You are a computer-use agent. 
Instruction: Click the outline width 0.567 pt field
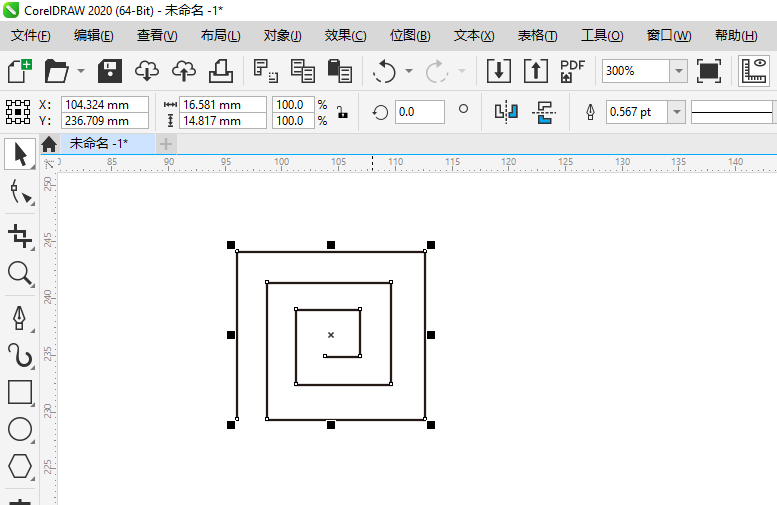[x=636, y=112]
